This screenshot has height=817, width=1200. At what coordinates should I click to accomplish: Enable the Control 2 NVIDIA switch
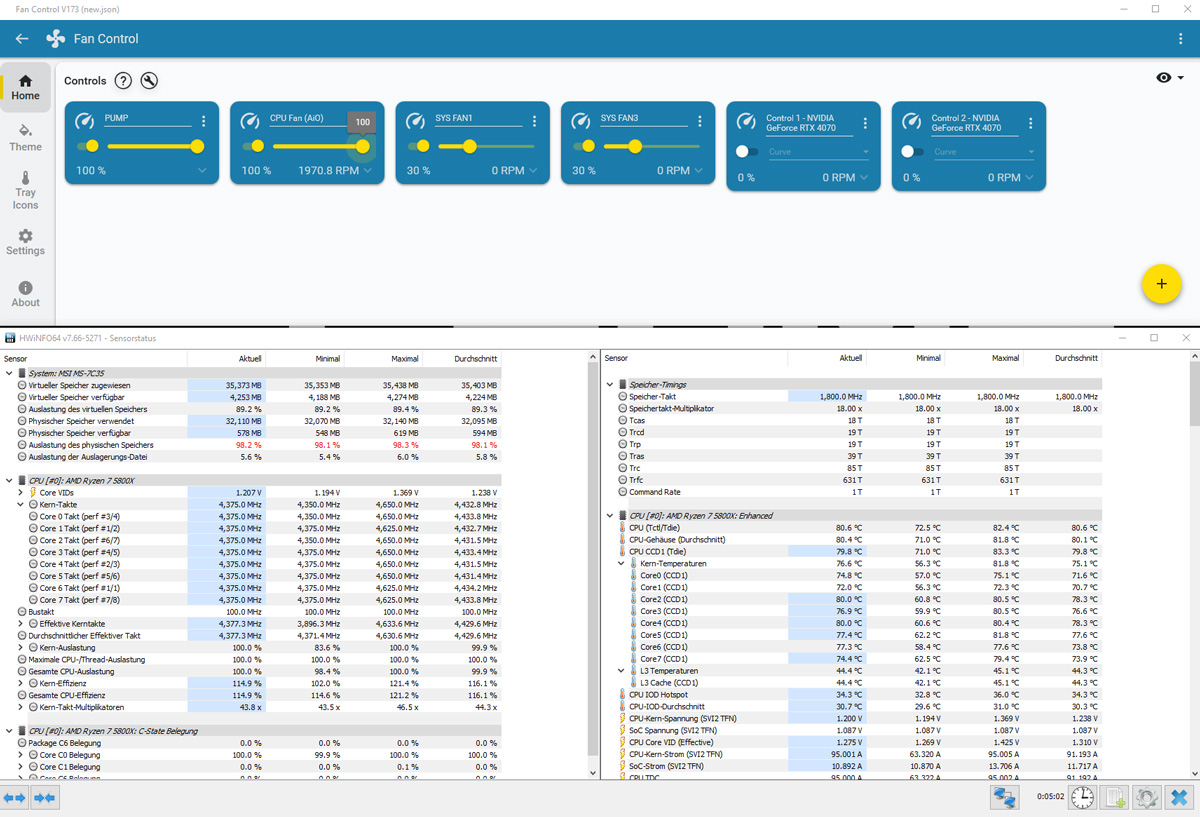[x=913, y=152]
